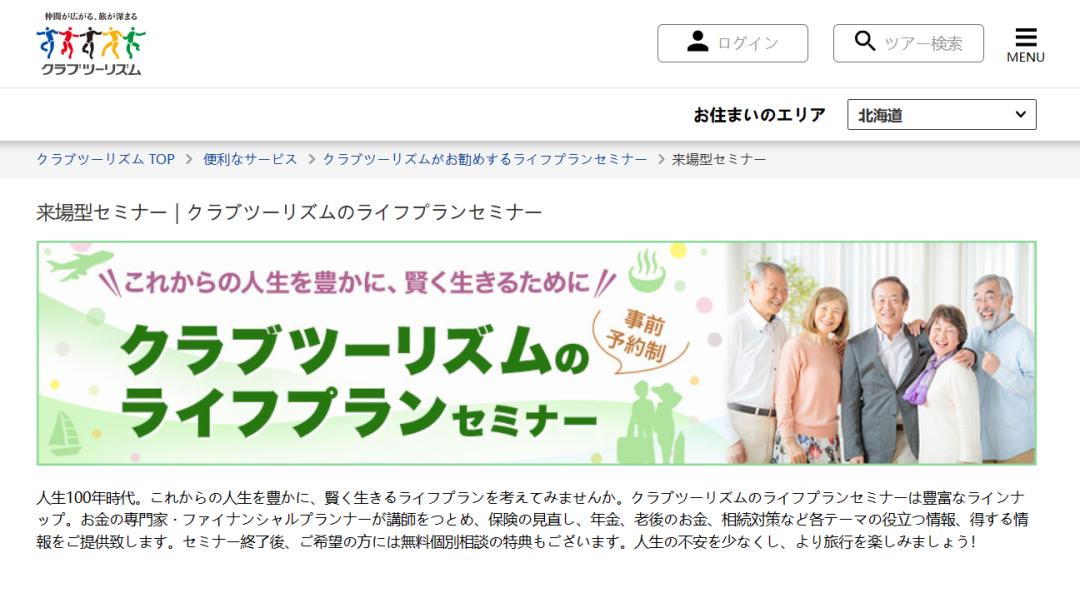Image resolution: width=1080 pixels, height=593 pixels.
Task: Open クラブツーリズムがお勧めするライフプランセミナー breadcrumb link
Action: pos(485,159)
